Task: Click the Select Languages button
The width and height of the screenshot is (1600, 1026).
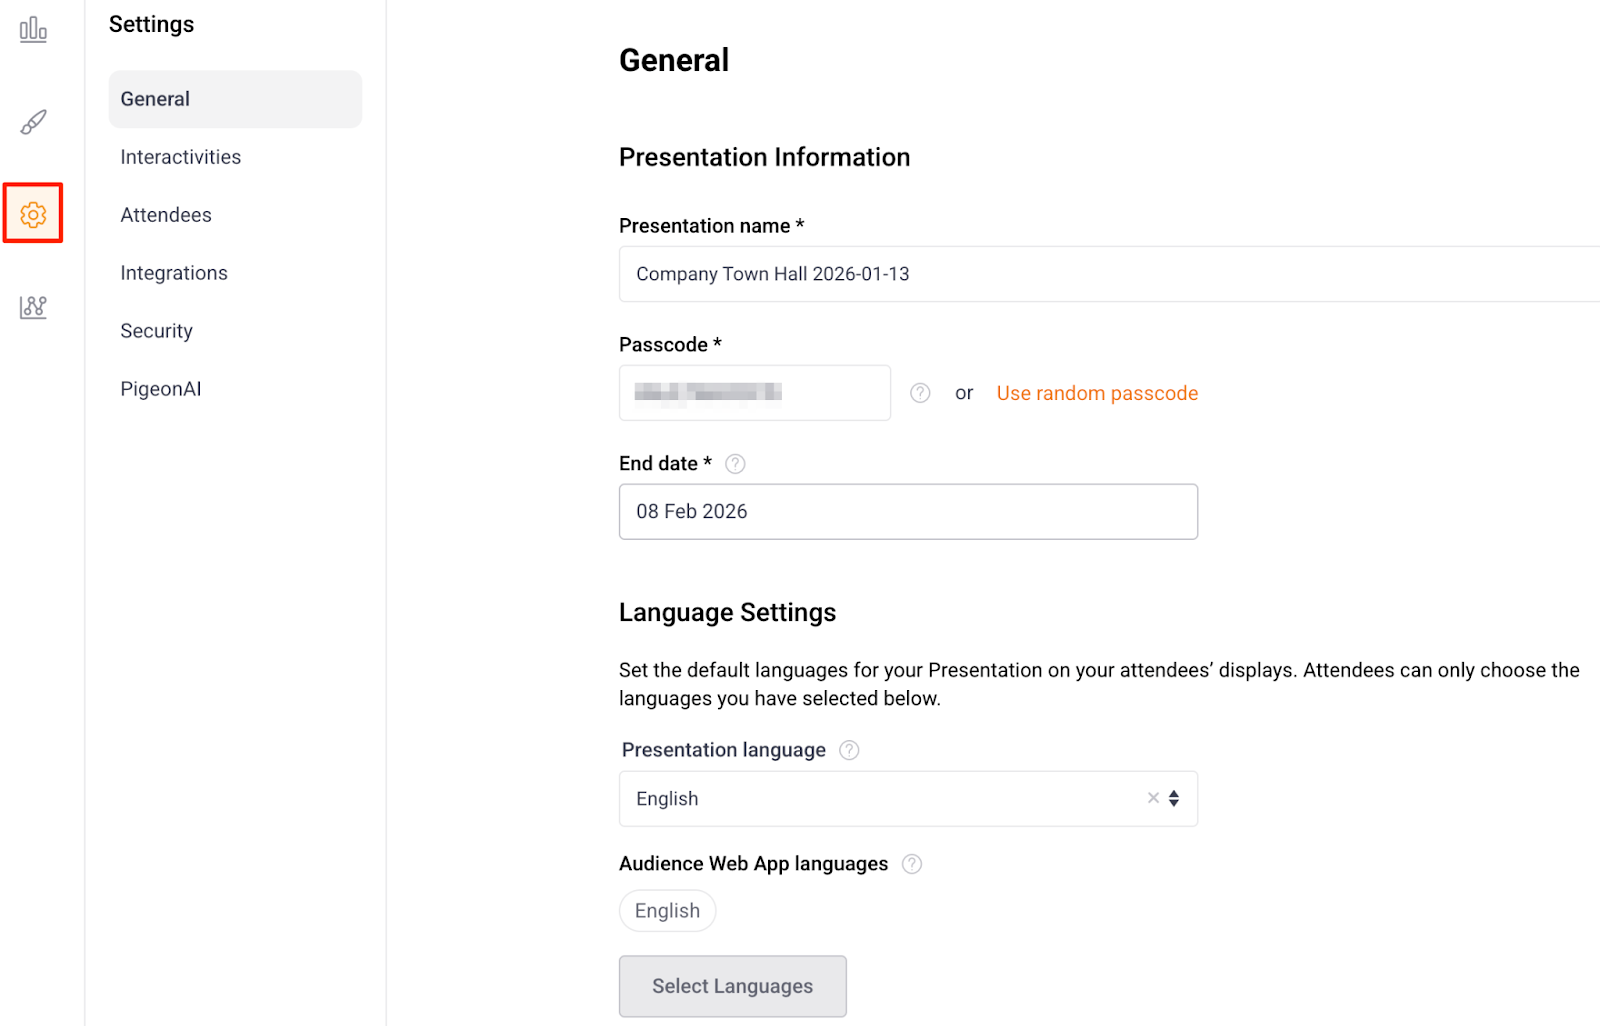Action: click(x=732, y=986)
